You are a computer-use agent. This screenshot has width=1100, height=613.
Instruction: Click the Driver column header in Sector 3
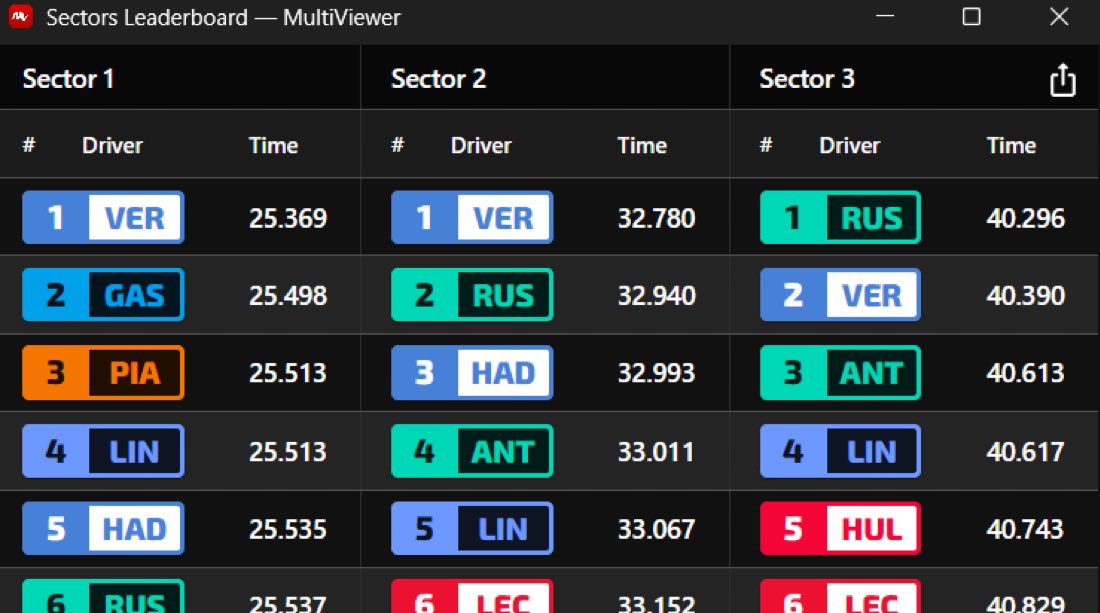point(850,145)
